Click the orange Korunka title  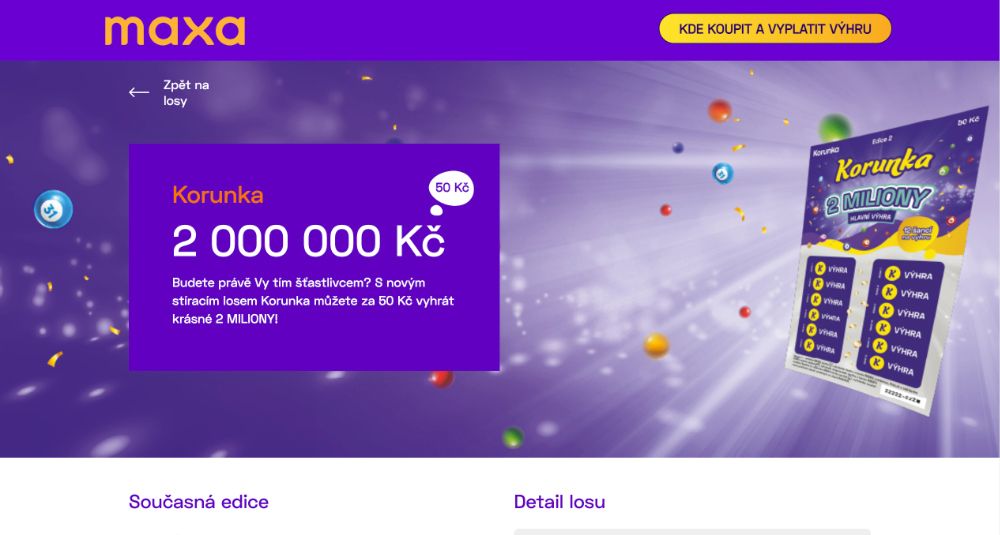coord(217,194)
